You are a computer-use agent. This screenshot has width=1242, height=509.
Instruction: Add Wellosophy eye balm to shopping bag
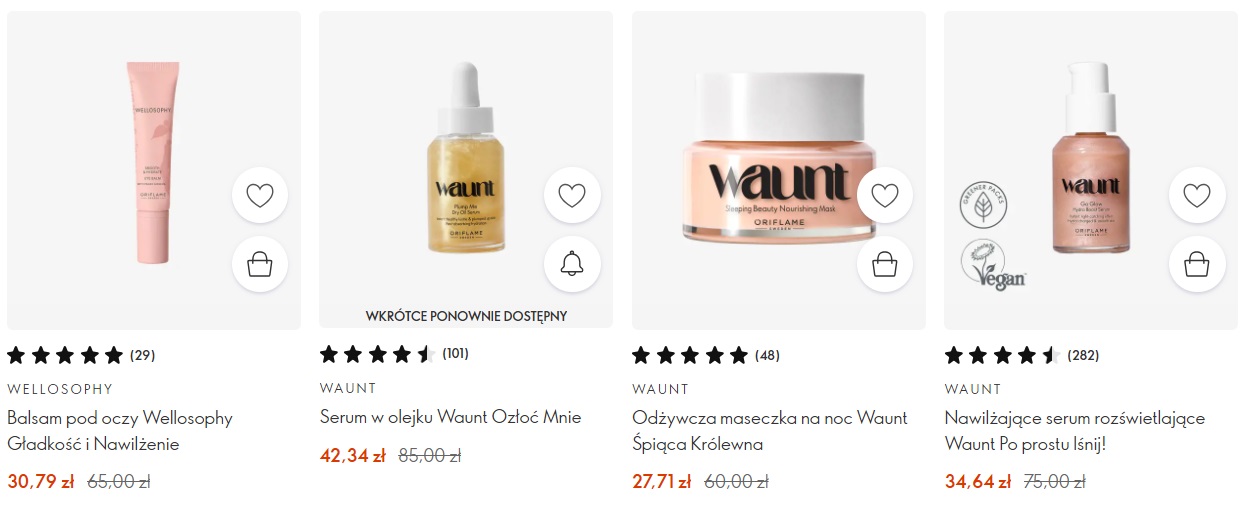click(x=260, y=264)
